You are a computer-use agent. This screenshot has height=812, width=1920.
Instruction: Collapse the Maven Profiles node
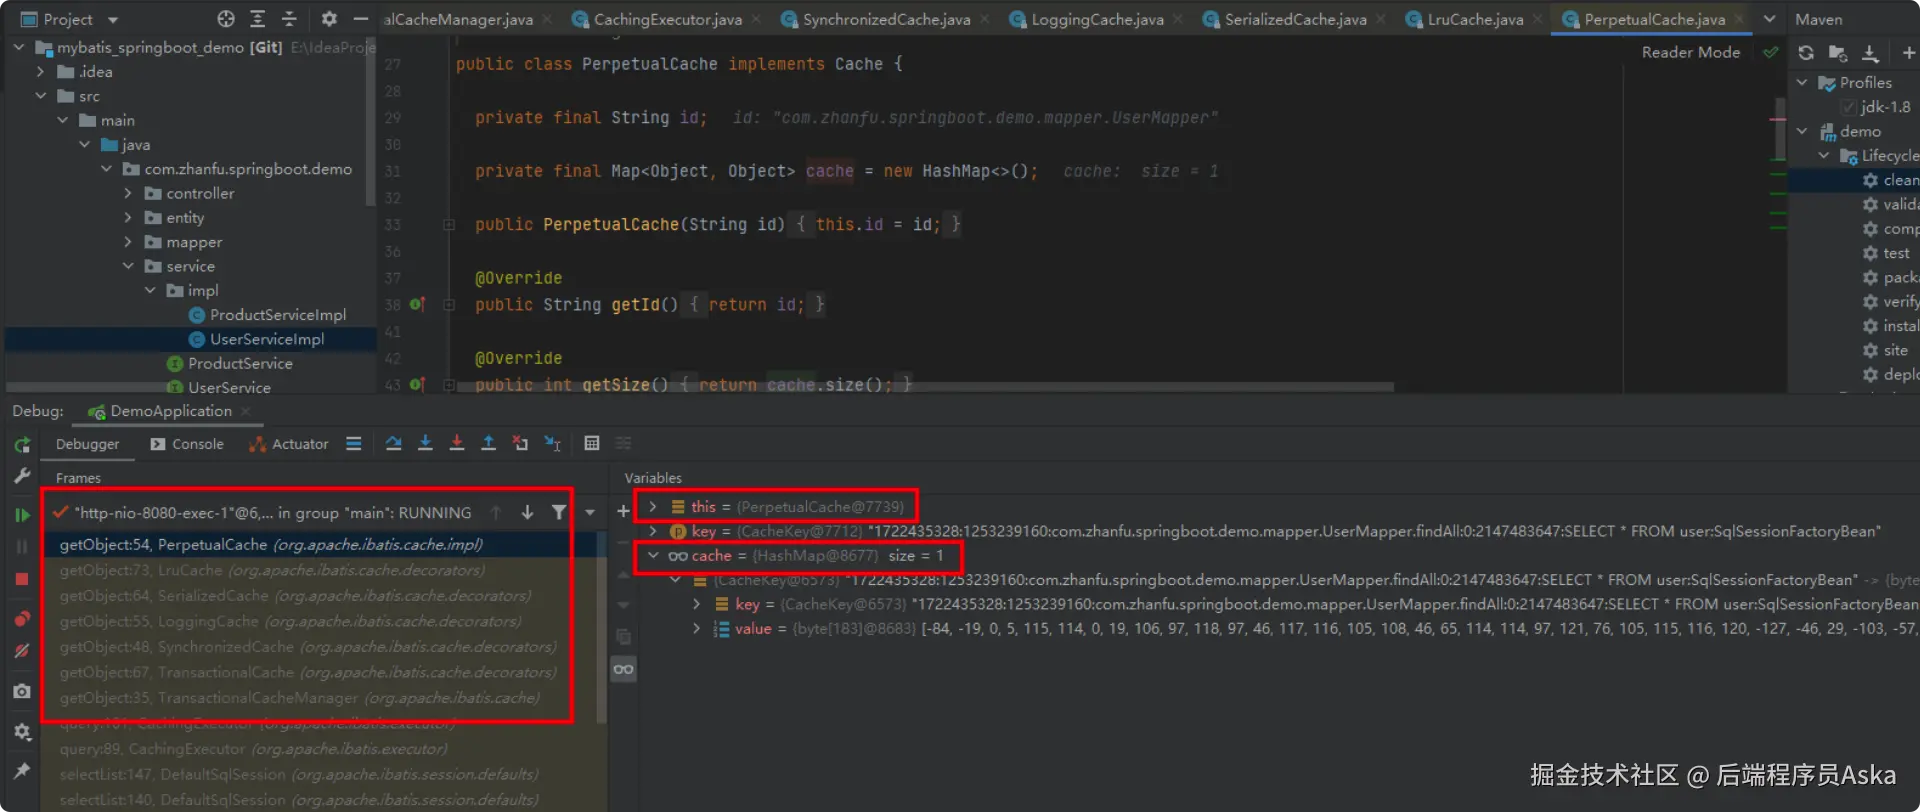1802,83
